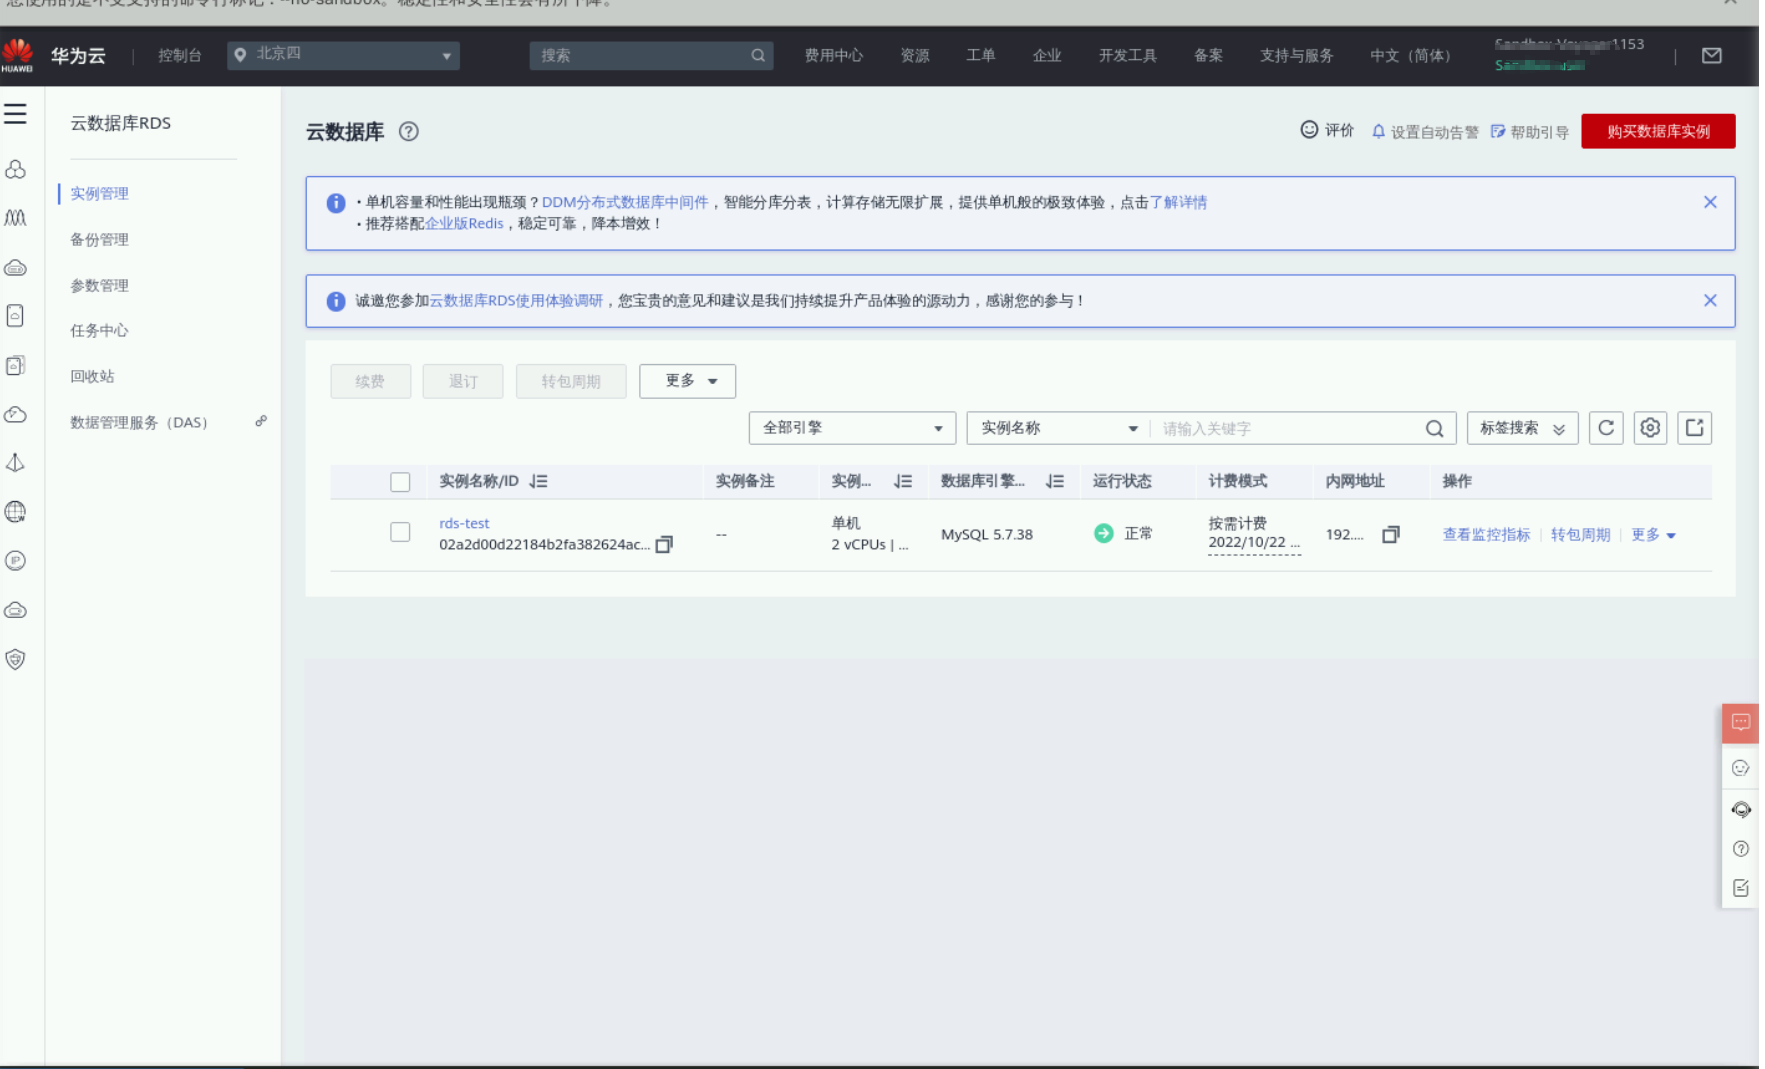Click 查看监控指标 for rds-test
The width and height of the screenshot is (1765, 1069).
pos(1486,535)
